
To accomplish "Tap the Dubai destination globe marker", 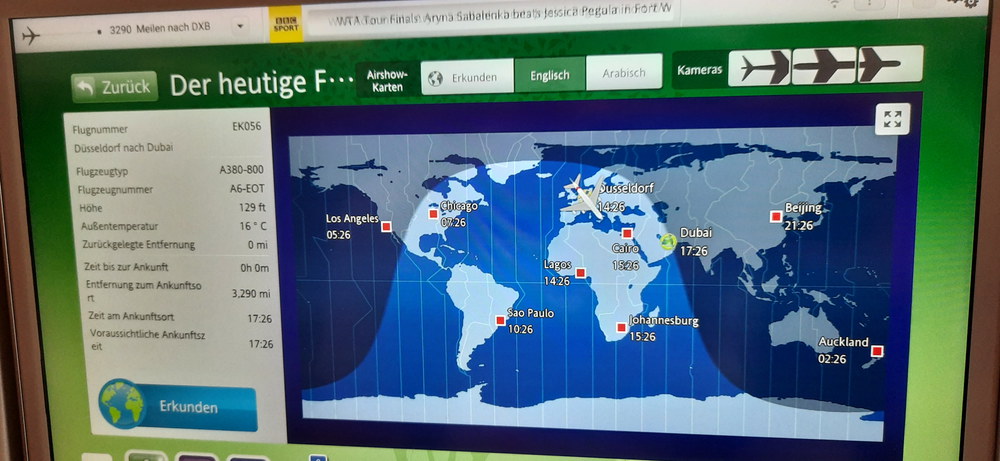I will pos(668,241).
